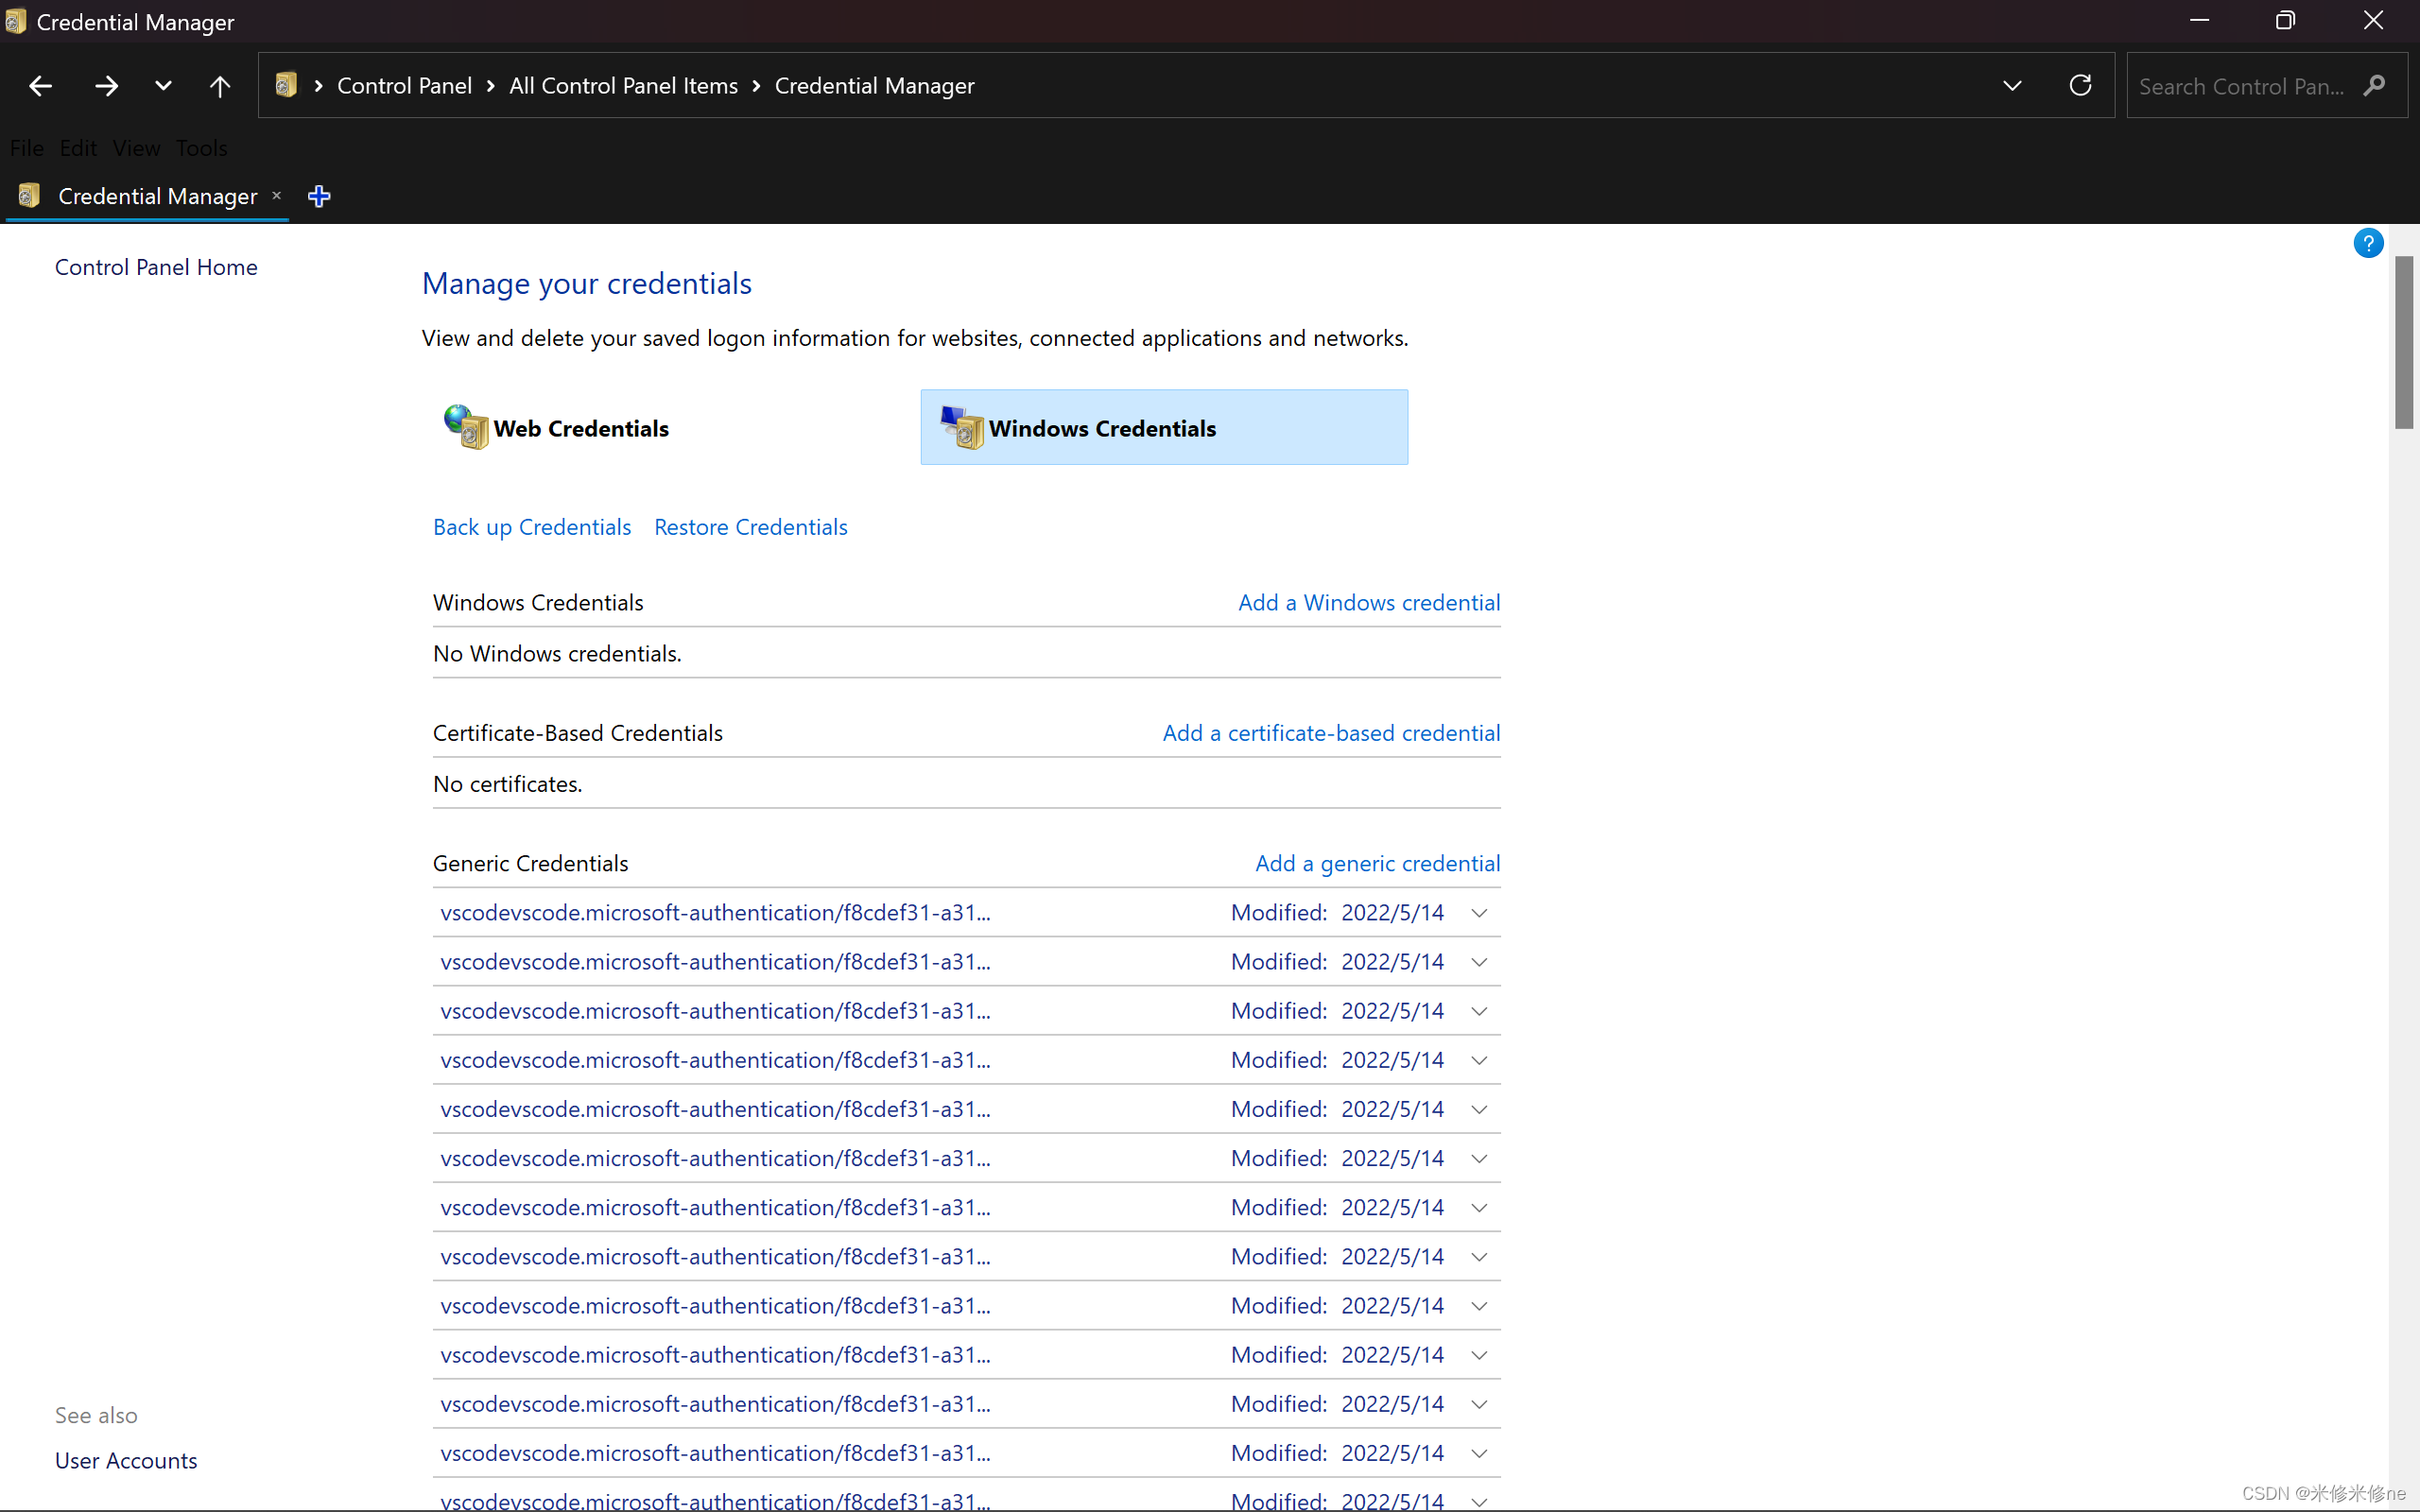Go up to All Control Panel Items
This screenshot has width=2420, height=1512.
pos(220,86)
